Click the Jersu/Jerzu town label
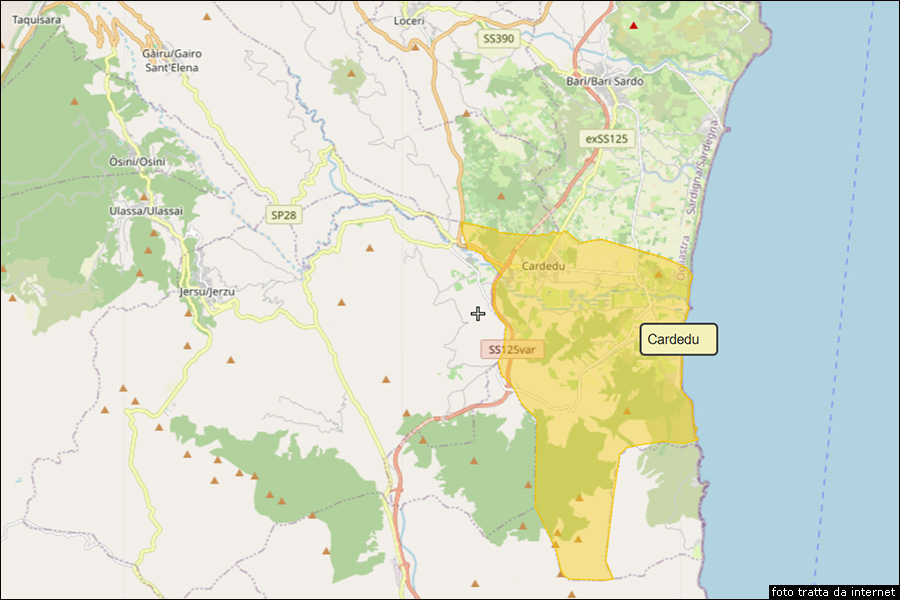 tap(206, 292)
